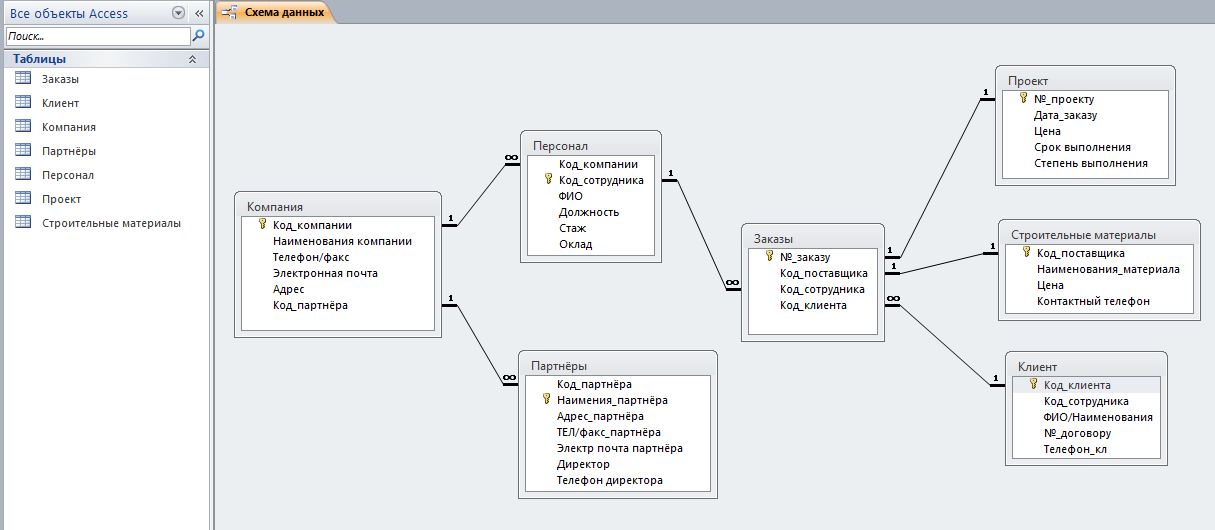
Task: Click the key icon beside Код_компании in Компания
Action: tap(262, 225)
